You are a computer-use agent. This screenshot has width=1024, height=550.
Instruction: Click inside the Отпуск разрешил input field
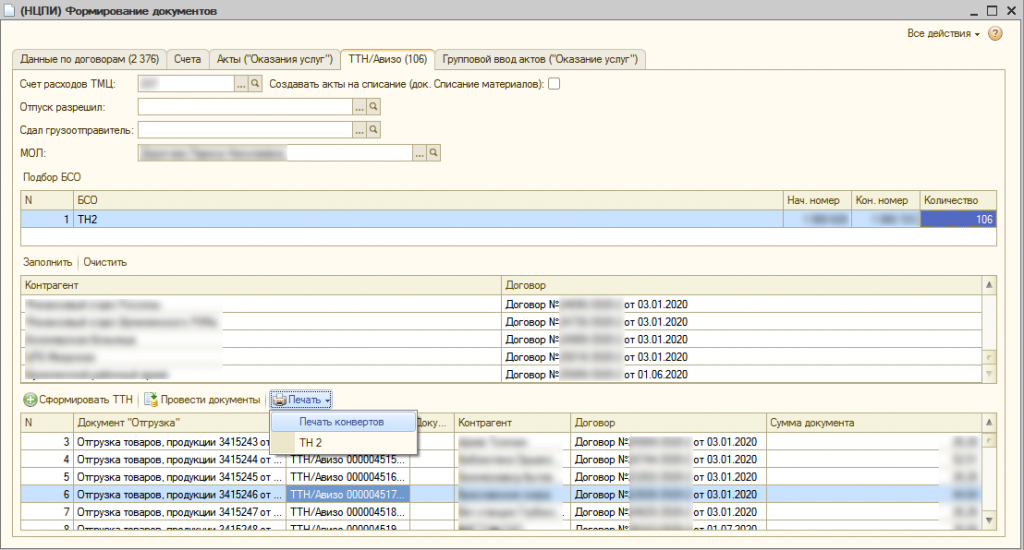tap(244, 106)
